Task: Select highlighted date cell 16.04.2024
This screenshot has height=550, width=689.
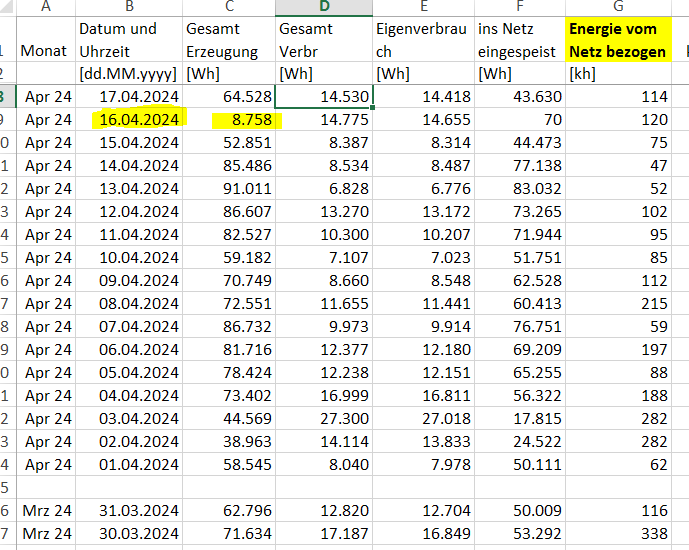Action: pyautogui.click(x=129, y=119)
